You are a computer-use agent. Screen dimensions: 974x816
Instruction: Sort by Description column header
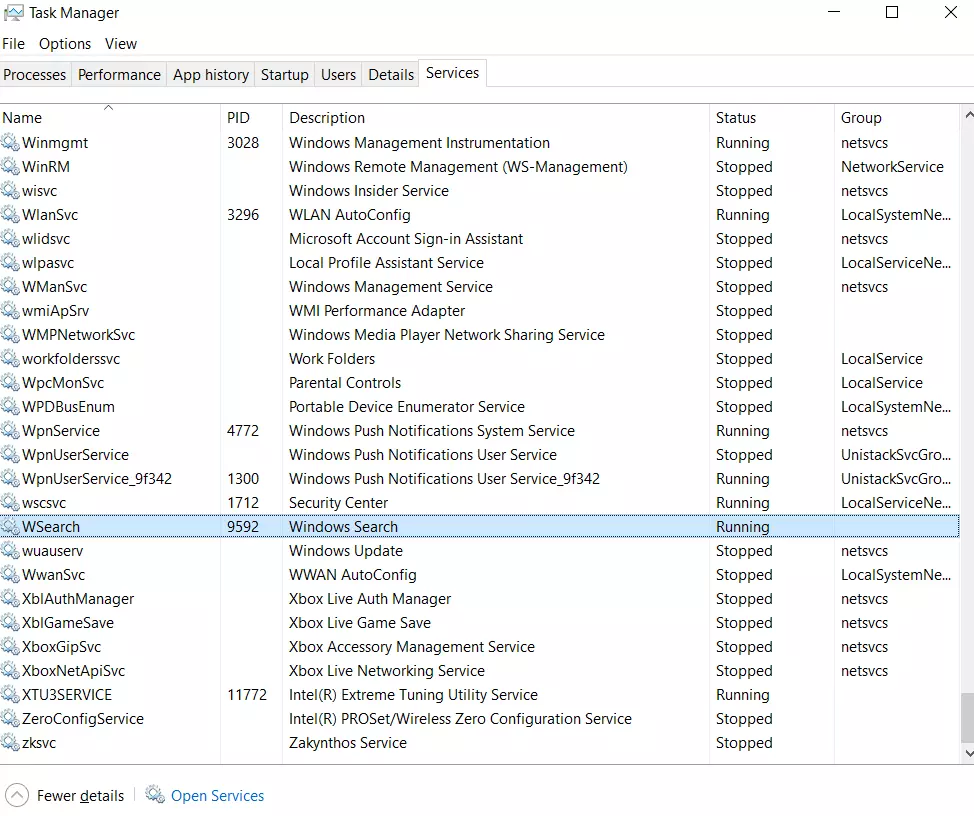click(496, 118)
